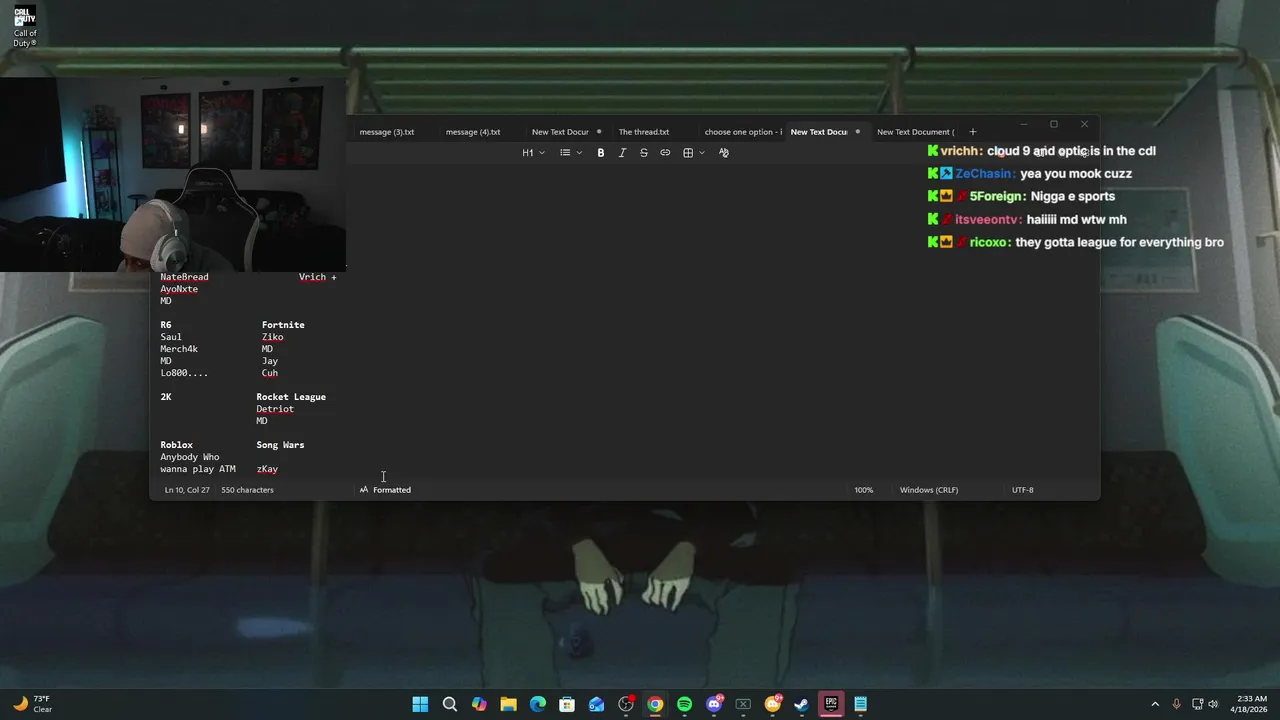Open OBS Studio from the taskbar
Screen dimensions: 1280x720
(x=626, y=704)
